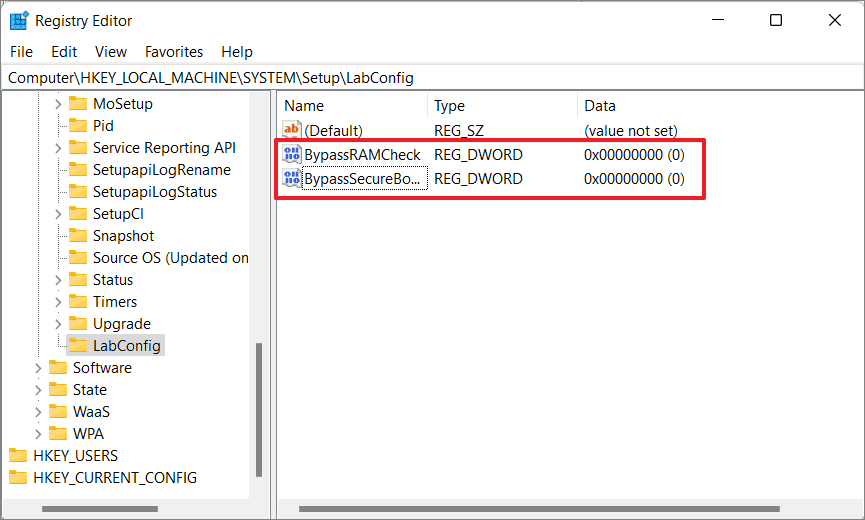Click the Registry Editor app icon in title bar
Screen dimensions: 865x520
(x=19, y=20)
